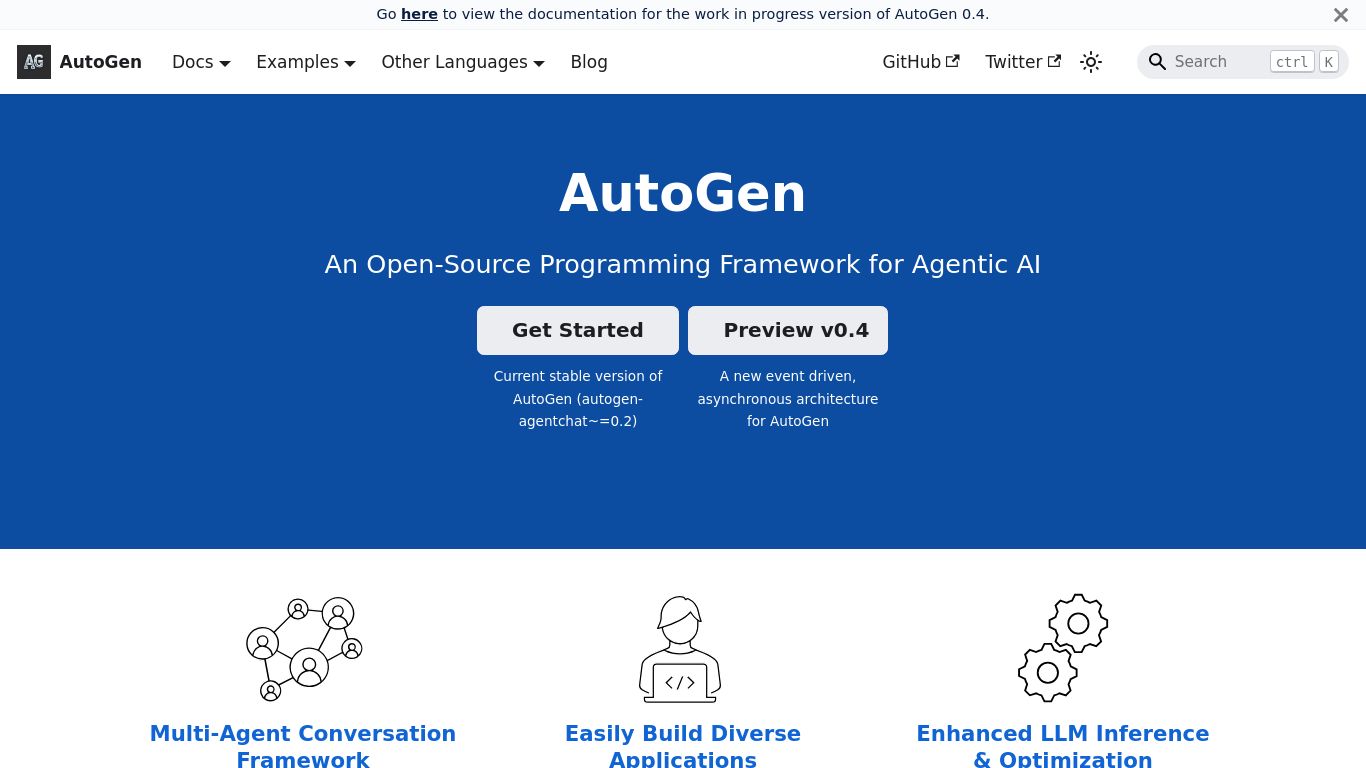The width and height of the screenshot is (1366, 768).
Task: Select 'A new event driven' description text
Action: click(788, 398)
